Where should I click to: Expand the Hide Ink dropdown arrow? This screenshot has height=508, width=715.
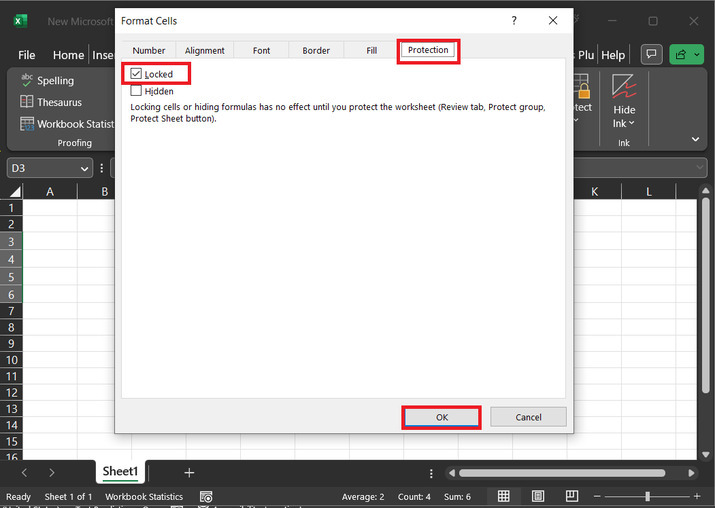pyautogui.click(x=632, y=123)
